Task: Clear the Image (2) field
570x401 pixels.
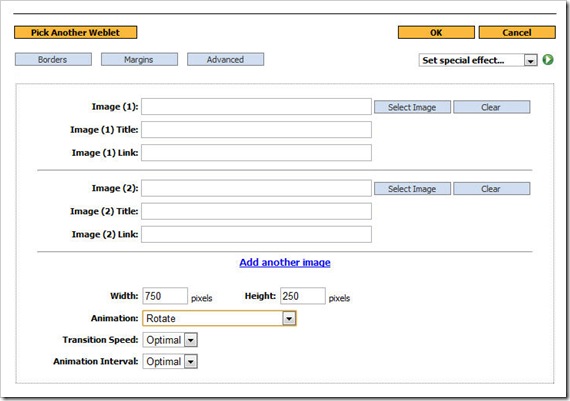Action: tap(491, 188)
